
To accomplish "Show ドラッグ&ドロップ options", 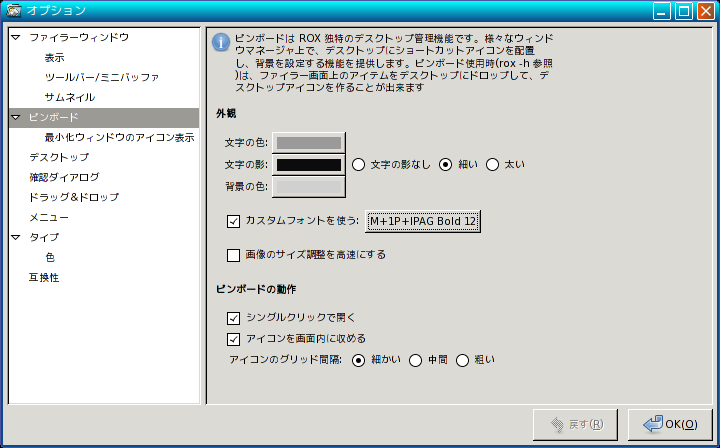I will pyautogui.click(x=73, y=197).
